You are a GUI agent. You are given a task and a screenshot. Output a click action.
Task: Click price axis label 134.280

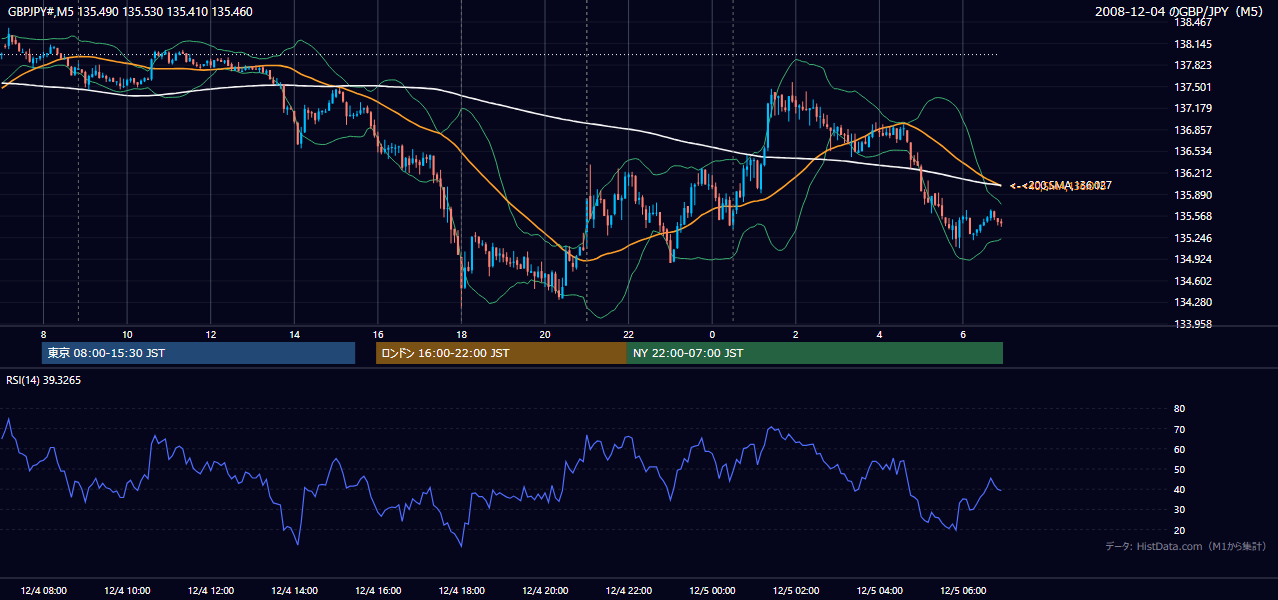(1192, 302)
